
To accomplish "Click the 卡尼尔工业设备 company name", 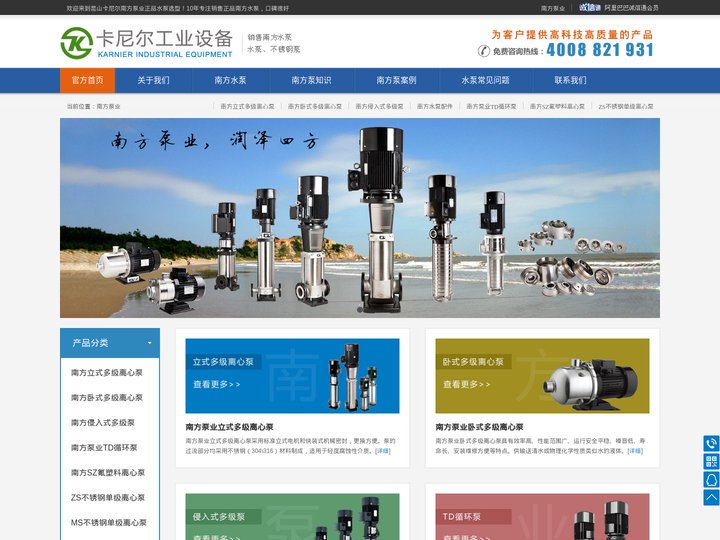I will pyautogui.click(x=164, y=39).
